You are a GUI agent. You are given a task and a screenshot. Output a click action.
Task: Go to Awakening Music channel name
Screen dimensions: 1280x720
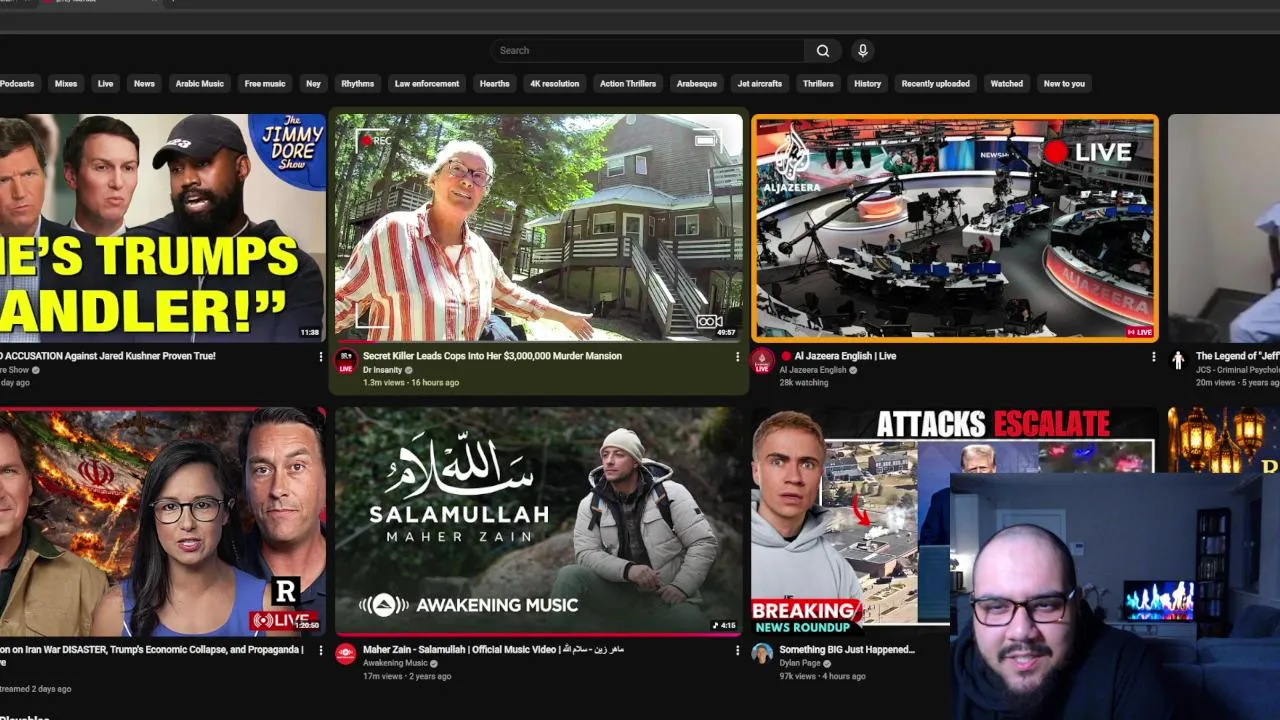click(x=395, y=664)
